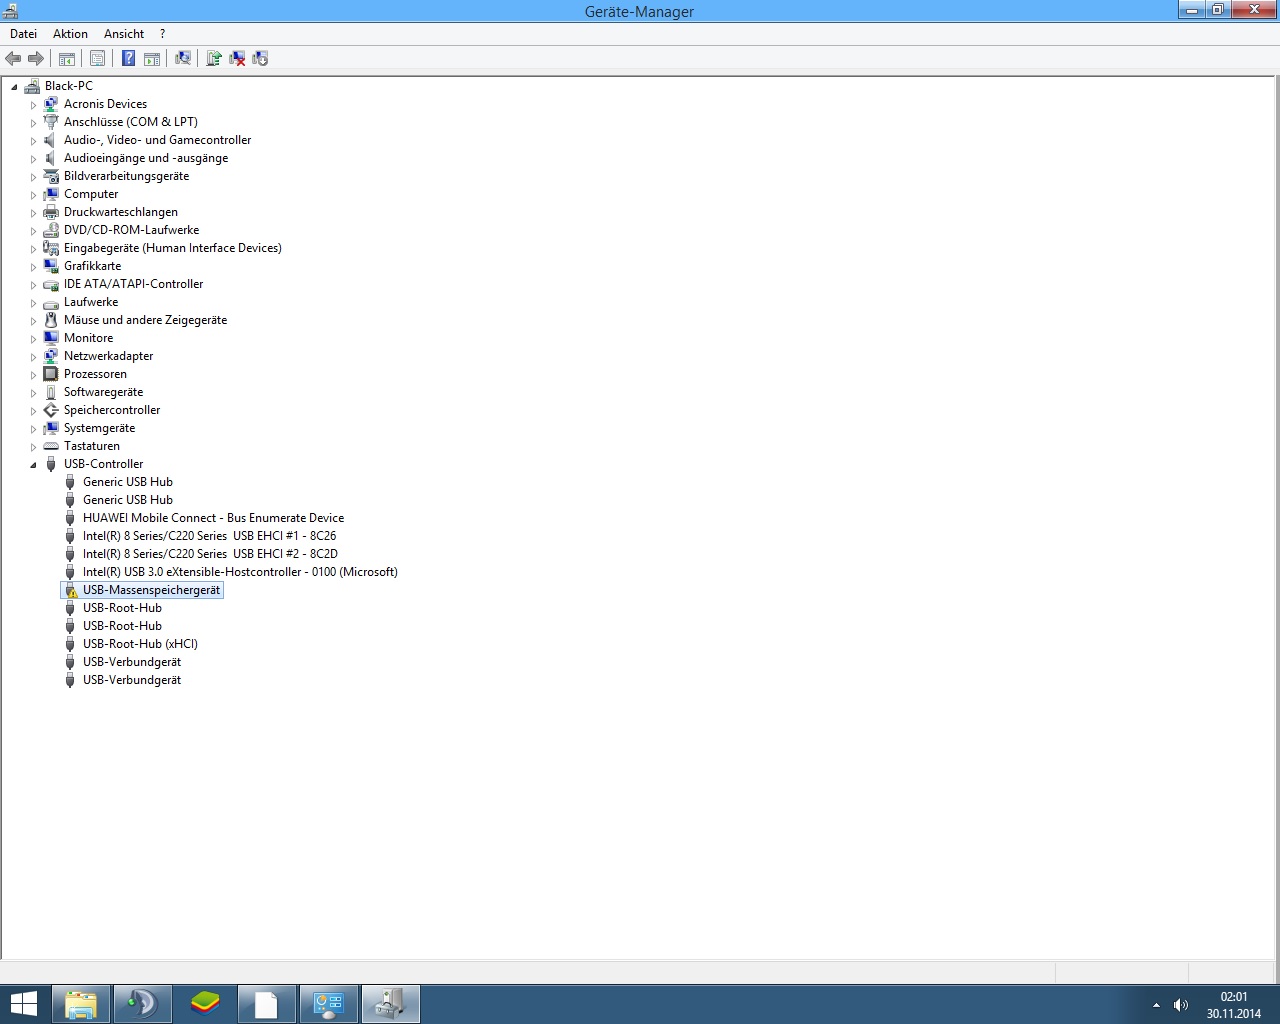Click the Disable device down-arrow icon
1280x1024 pixels.
[x=260, y=59]
